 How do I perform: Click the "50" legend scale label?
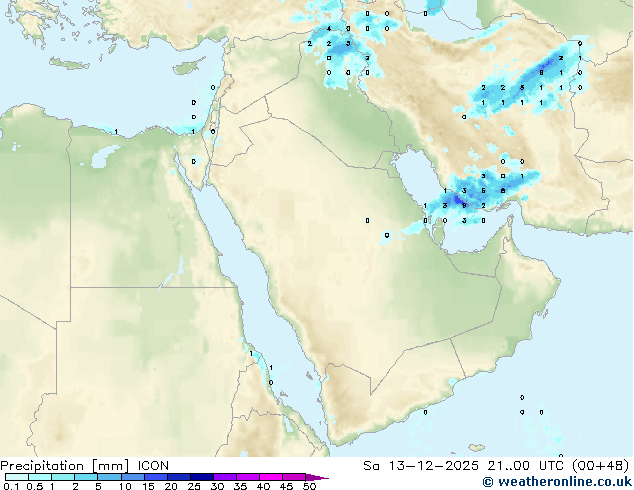pyautogui.click(x=309, y=486)
